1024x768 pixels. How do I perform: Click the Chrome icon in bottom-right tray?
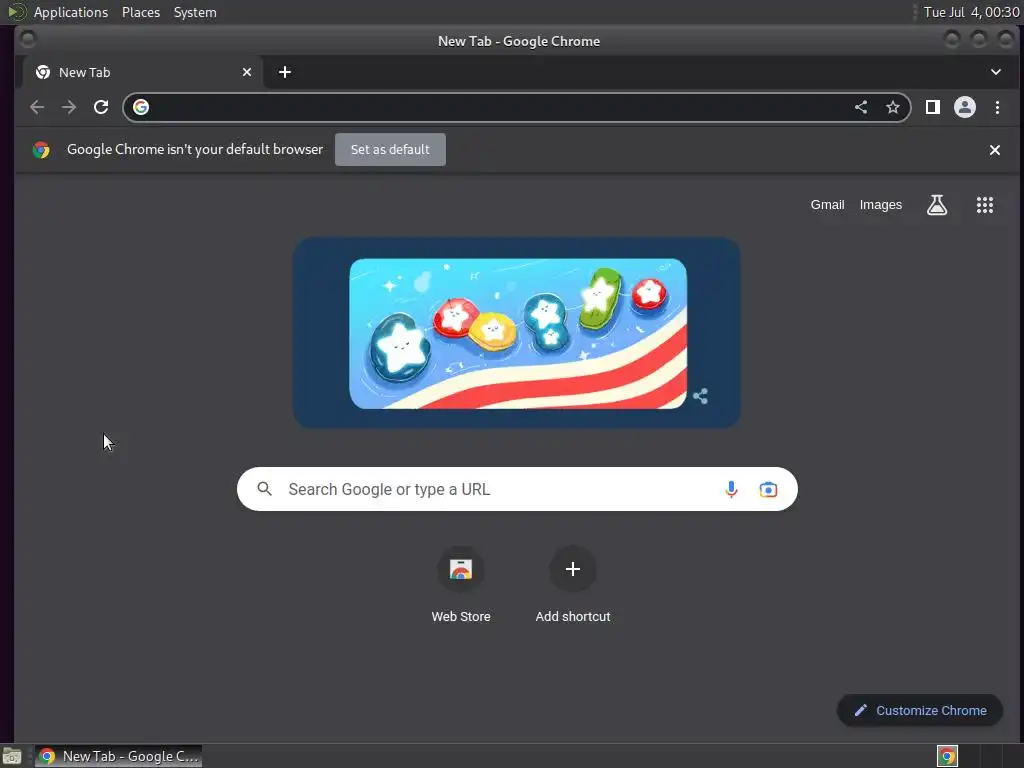click(x=947, y=756)
